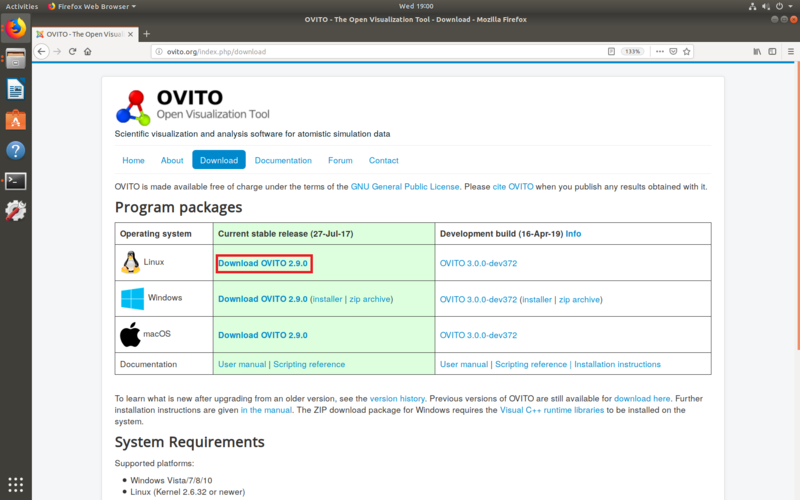
Task: Open the page actions three-dot menu
Action: point(660,52)
